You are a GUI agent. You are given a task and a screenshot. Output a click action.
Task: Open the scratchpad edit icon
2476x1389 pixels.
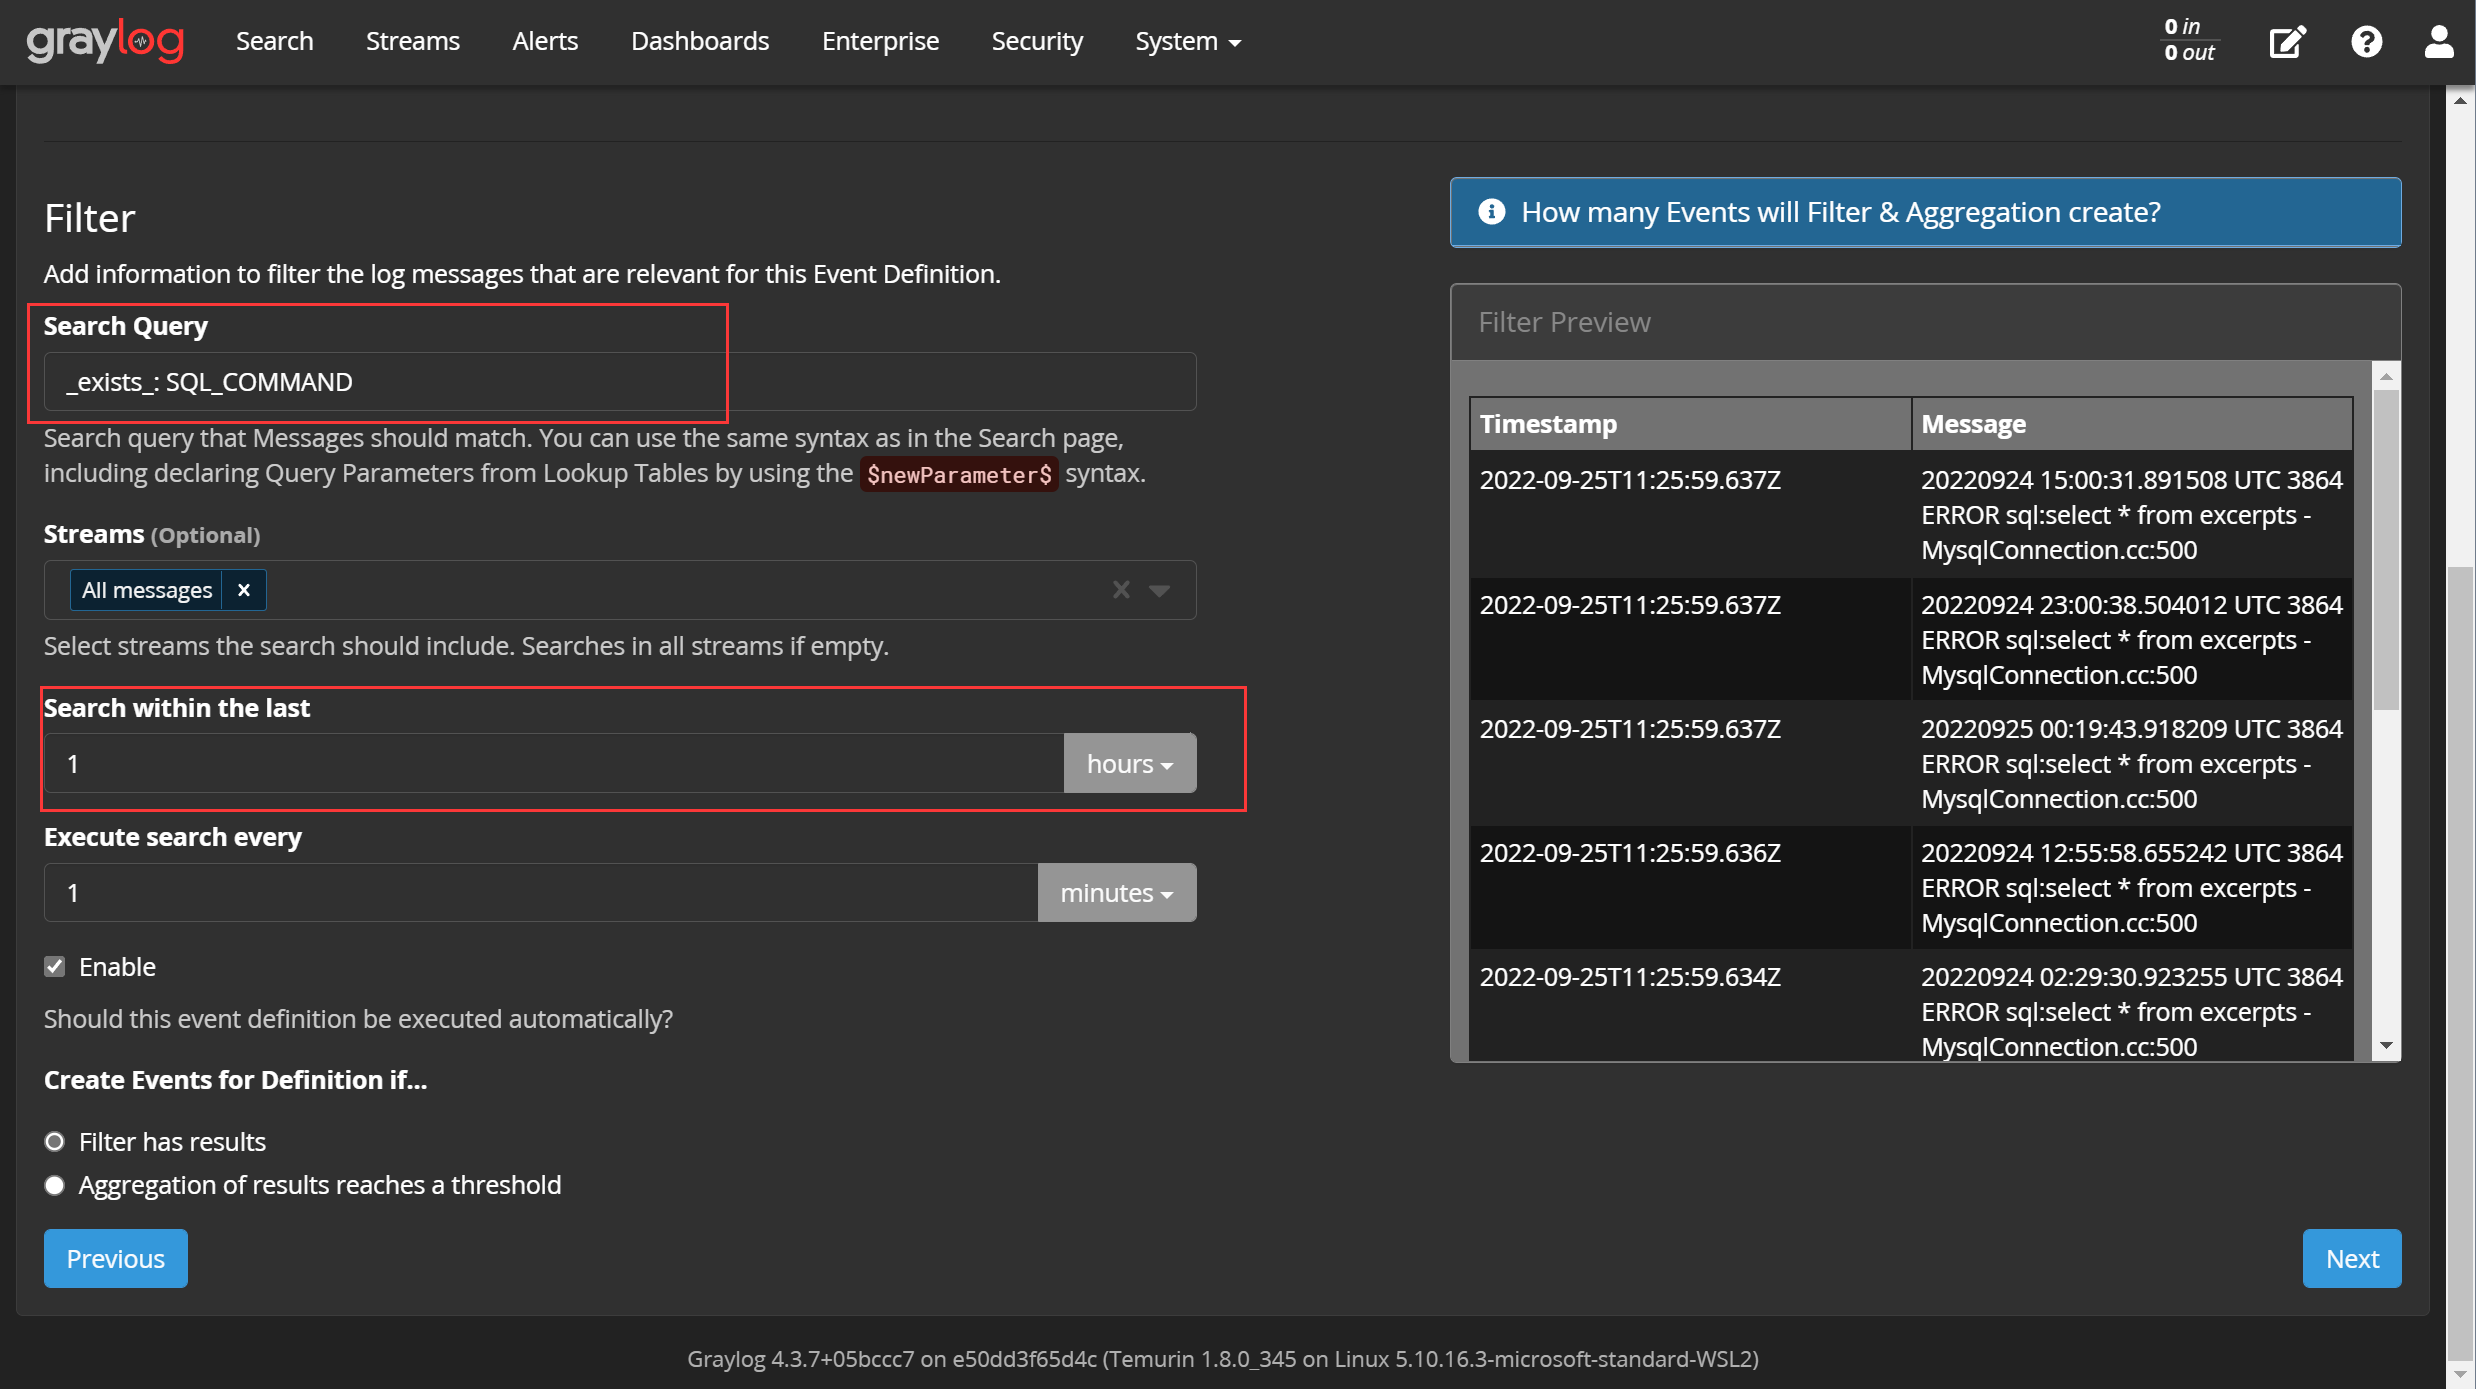pyautogui.click(x=2286, y=42)
